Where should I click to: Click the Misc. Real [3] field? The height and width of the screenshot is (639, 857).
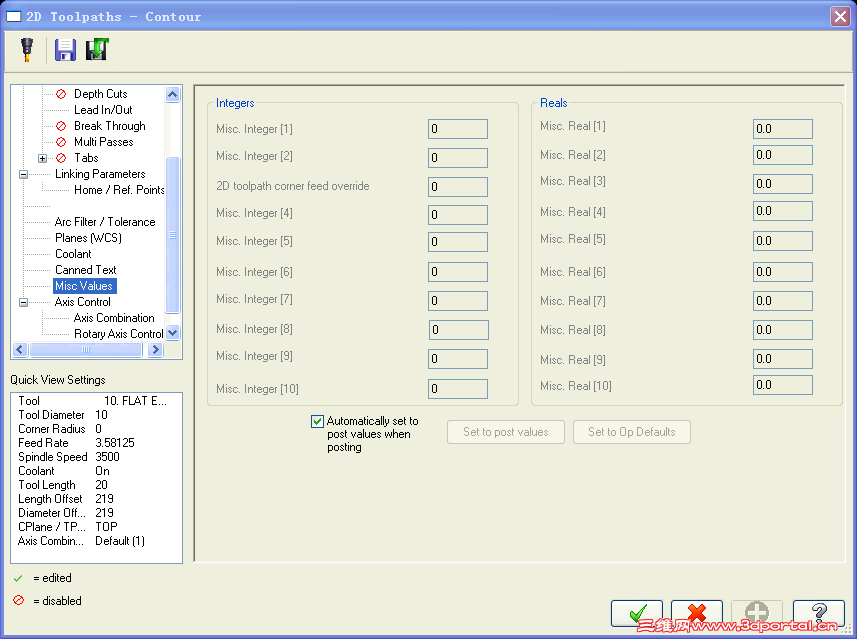(783, 184)
